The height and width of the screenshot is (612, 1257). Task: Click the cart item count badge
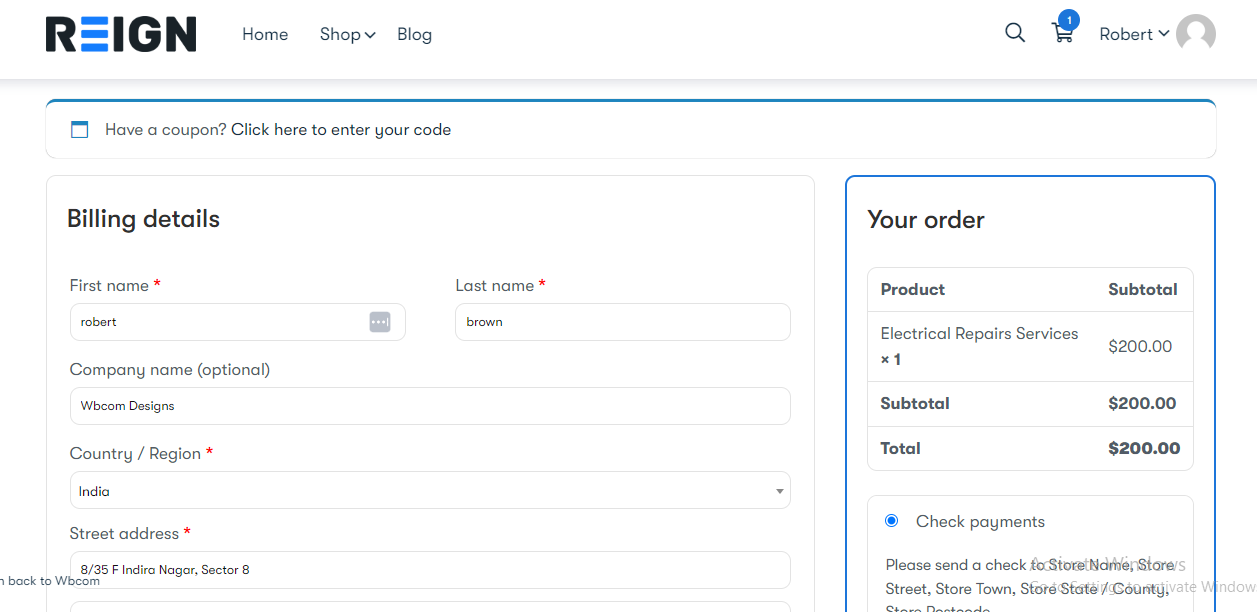pyautogui.click(x=1069, y=20)
